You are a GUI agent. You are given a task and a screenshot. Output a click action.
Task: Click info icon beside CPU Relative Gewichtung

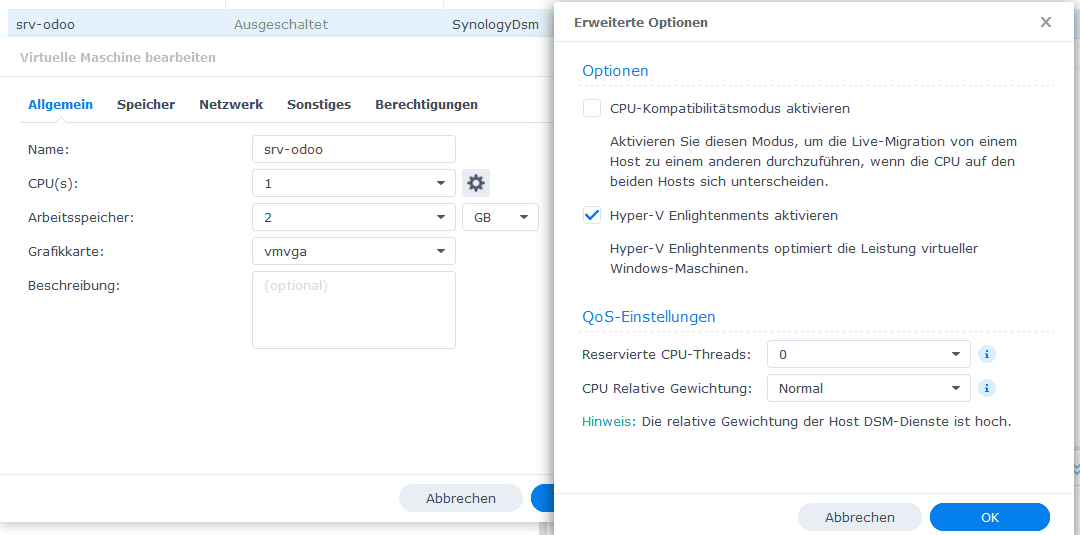click(987, 388)
